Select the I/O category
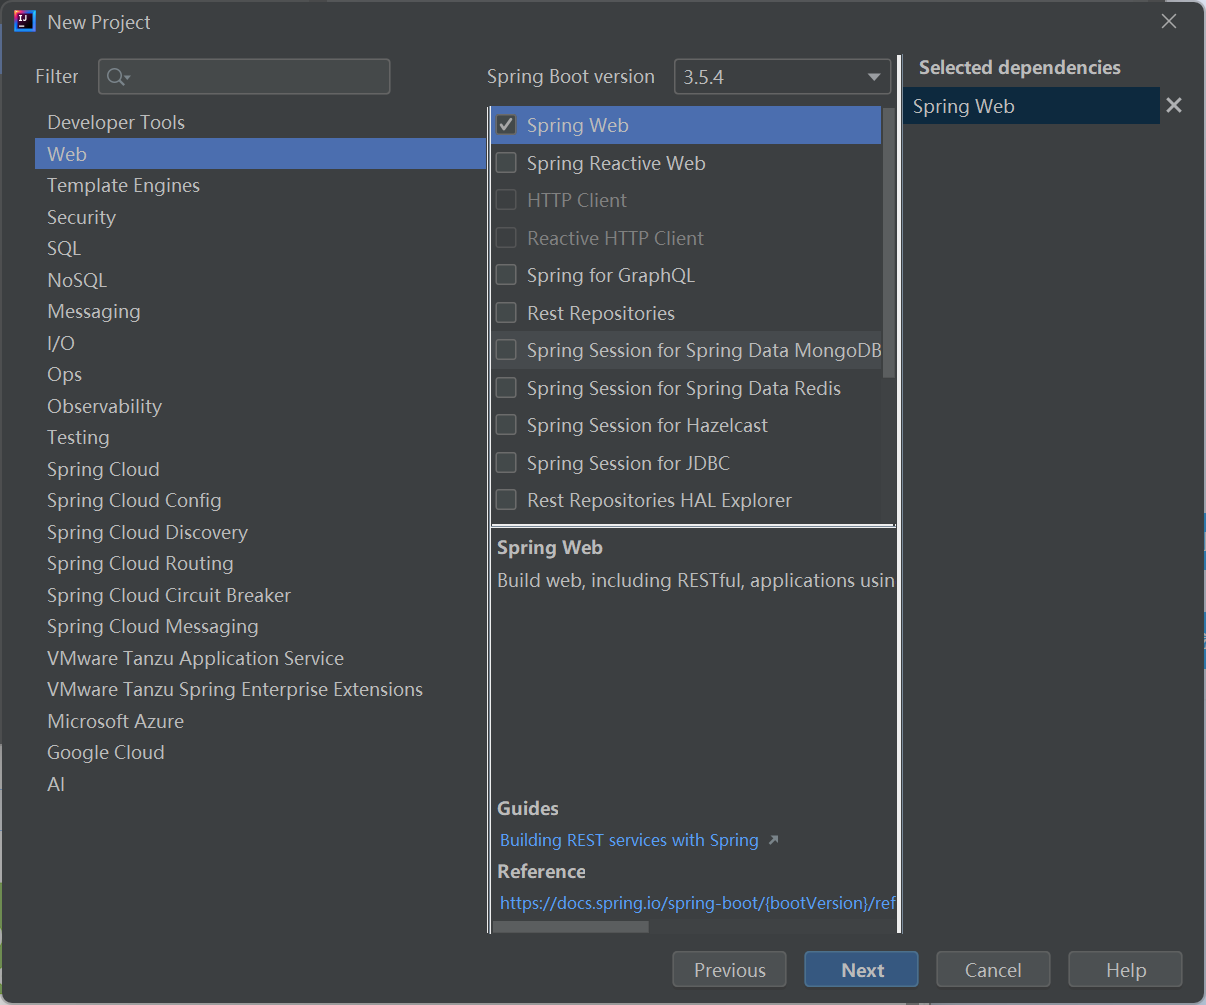This screenshot has width=1206, height=1005. 260,343
